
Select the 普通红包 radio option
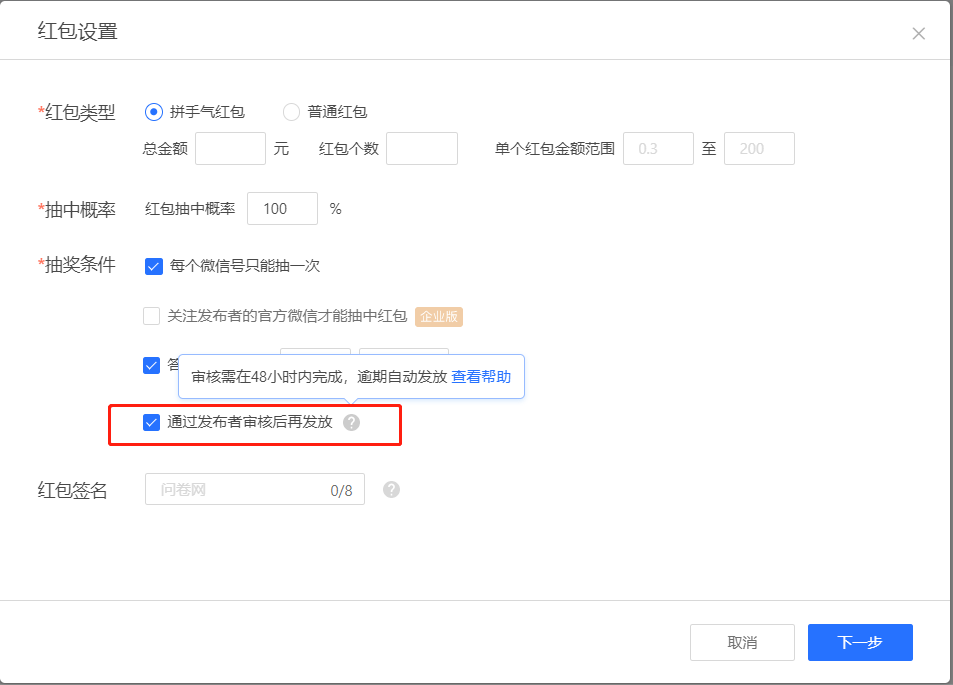click(x=291, y=112)
